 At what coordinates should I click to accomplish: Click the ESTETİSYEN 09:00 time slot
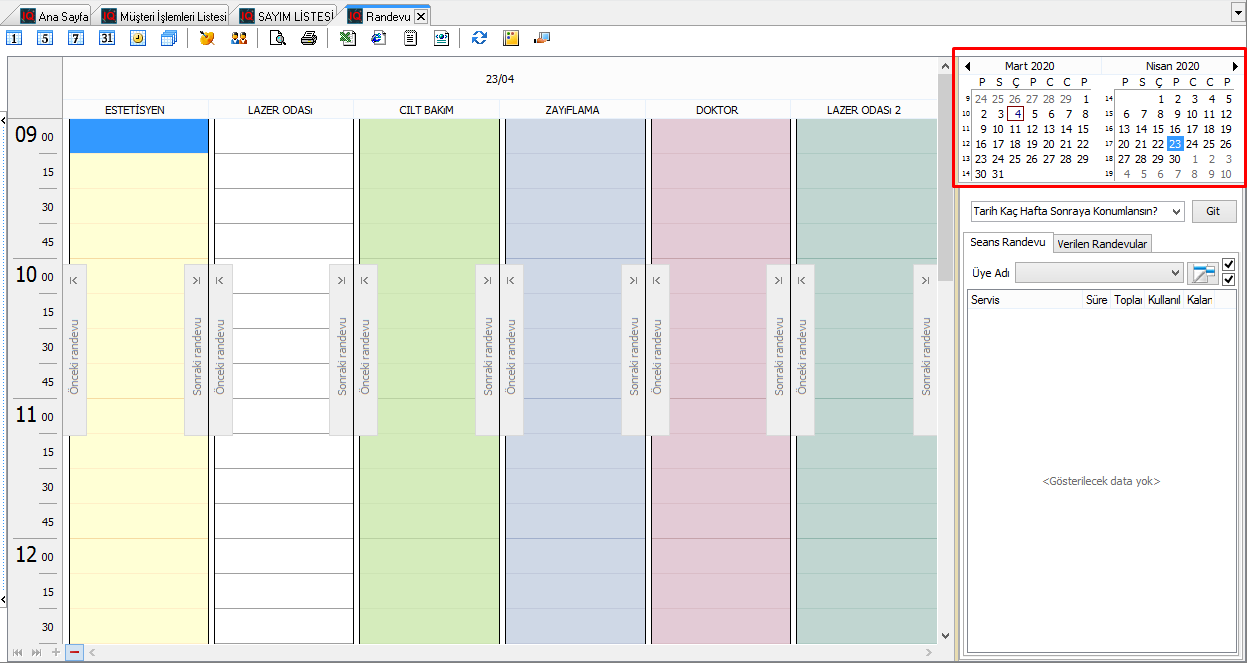coord(138,136)
